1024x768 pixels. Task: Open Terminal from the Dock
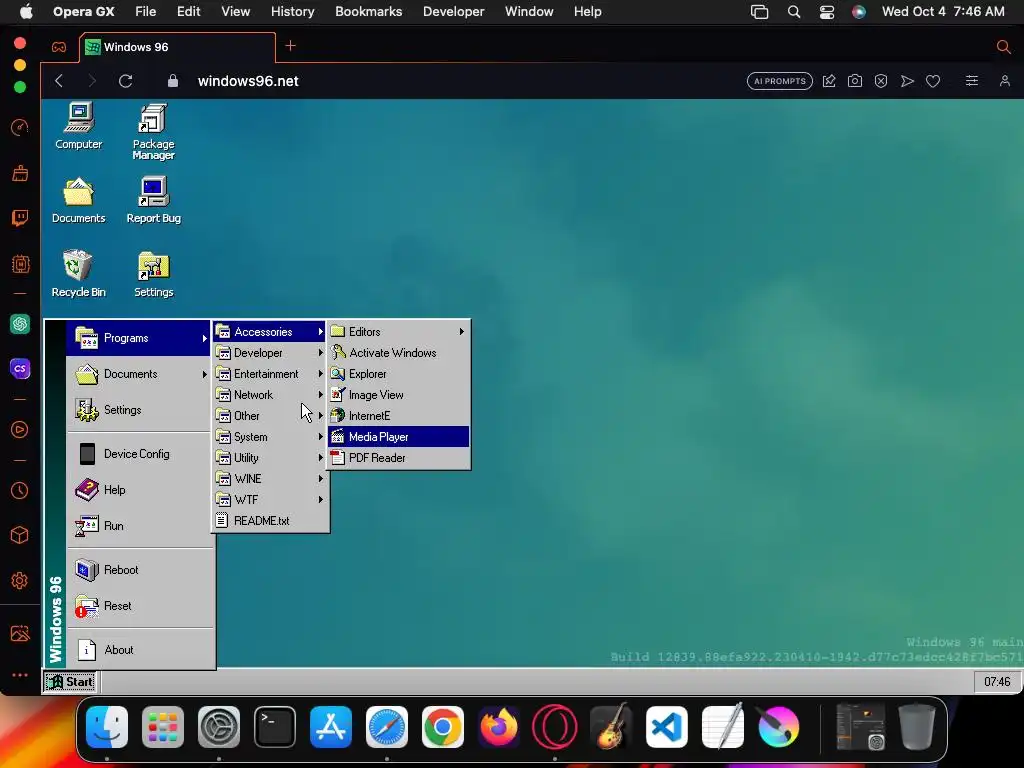click(275, 727)
